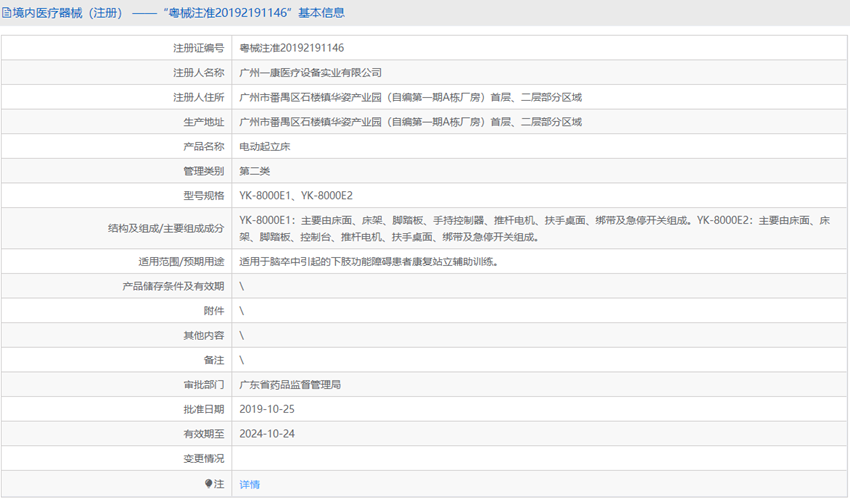Click the 适用范围 intended use description
850x501 pixels.
click(369, 261)
